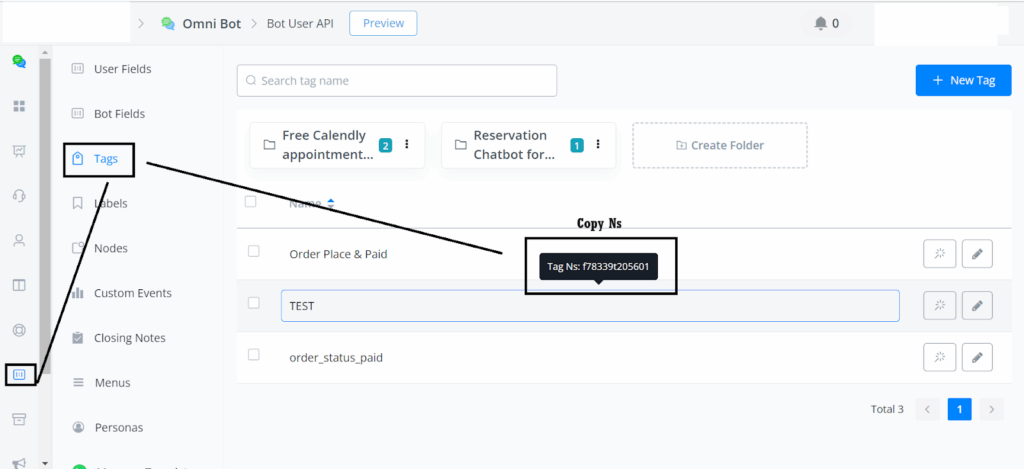Focus the Search tag name field
Image resolution: width=1024 pixels, height=469 pixels.
[x=396, y=80]
